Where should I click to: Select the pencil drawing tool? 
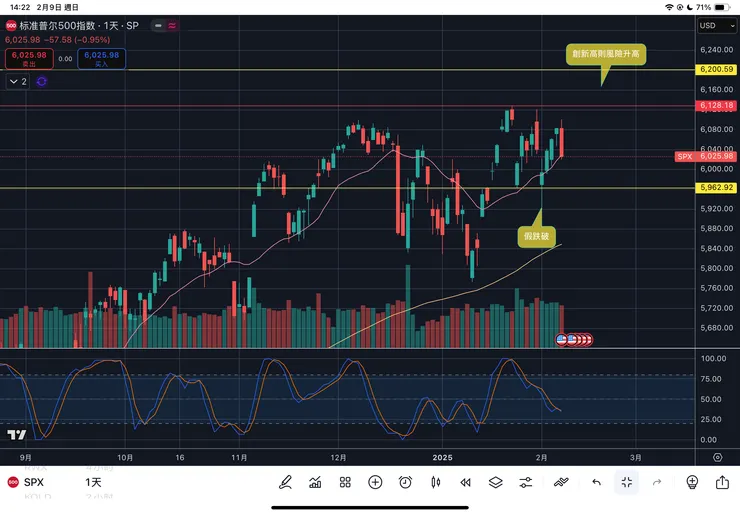285,482
